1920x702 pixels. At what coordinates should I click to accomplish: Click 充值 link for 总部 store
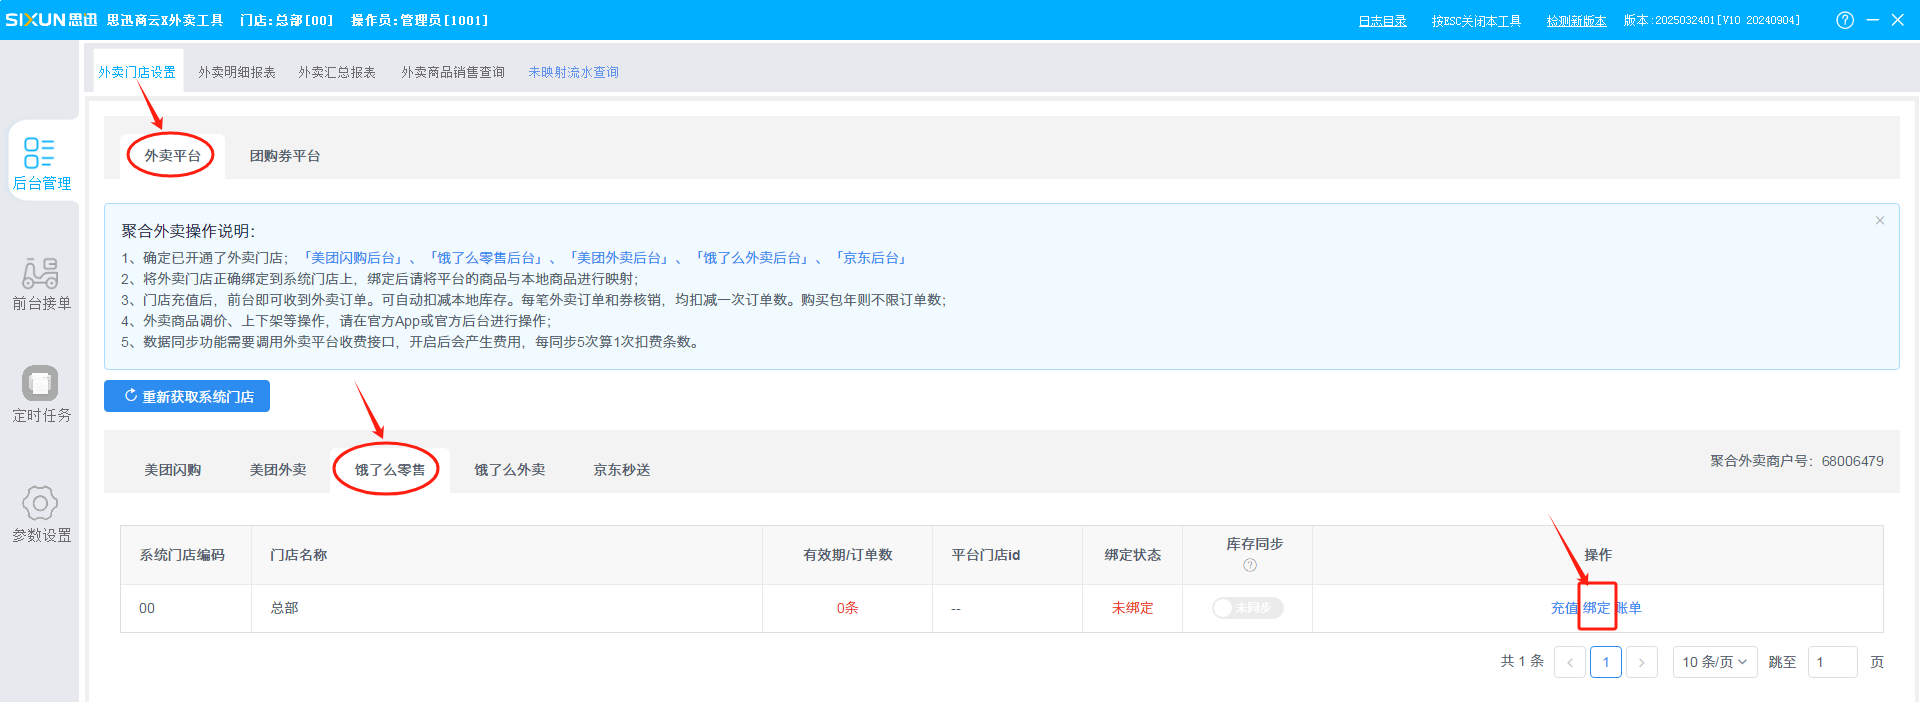pos(1564,608)
